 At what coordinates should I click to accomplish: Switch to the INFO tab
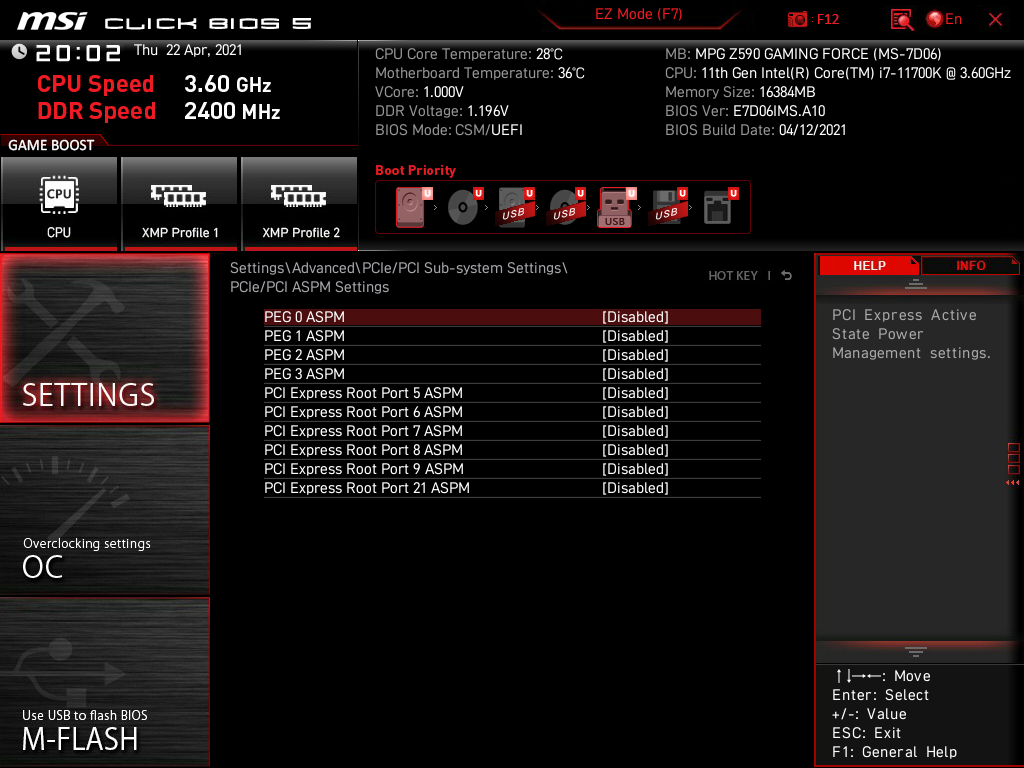[x=970, y=266]
